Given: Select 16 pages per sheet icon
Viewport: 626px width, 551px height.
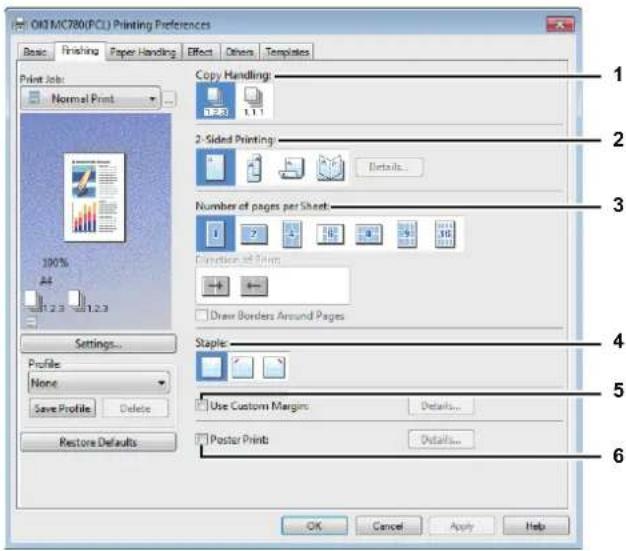Looking at the screenshot, I should point(445,234).
